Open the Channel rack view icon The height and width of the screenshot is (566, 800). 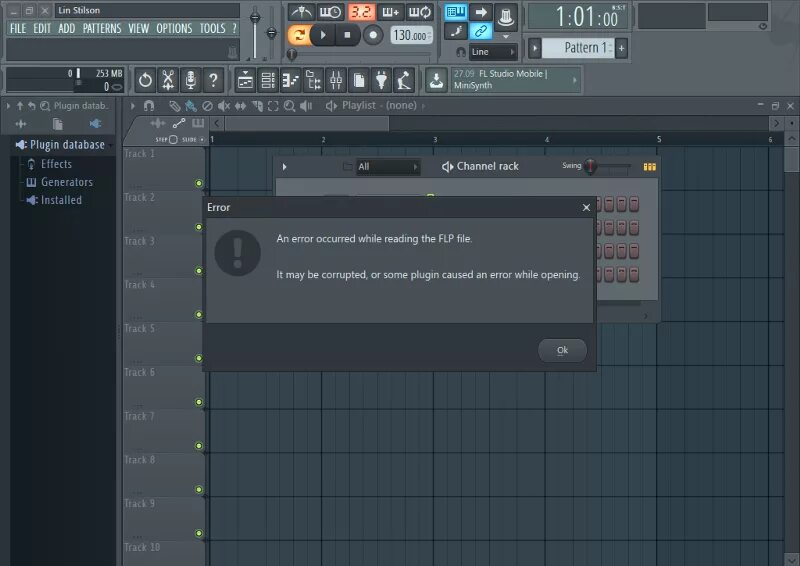(268, 80)
